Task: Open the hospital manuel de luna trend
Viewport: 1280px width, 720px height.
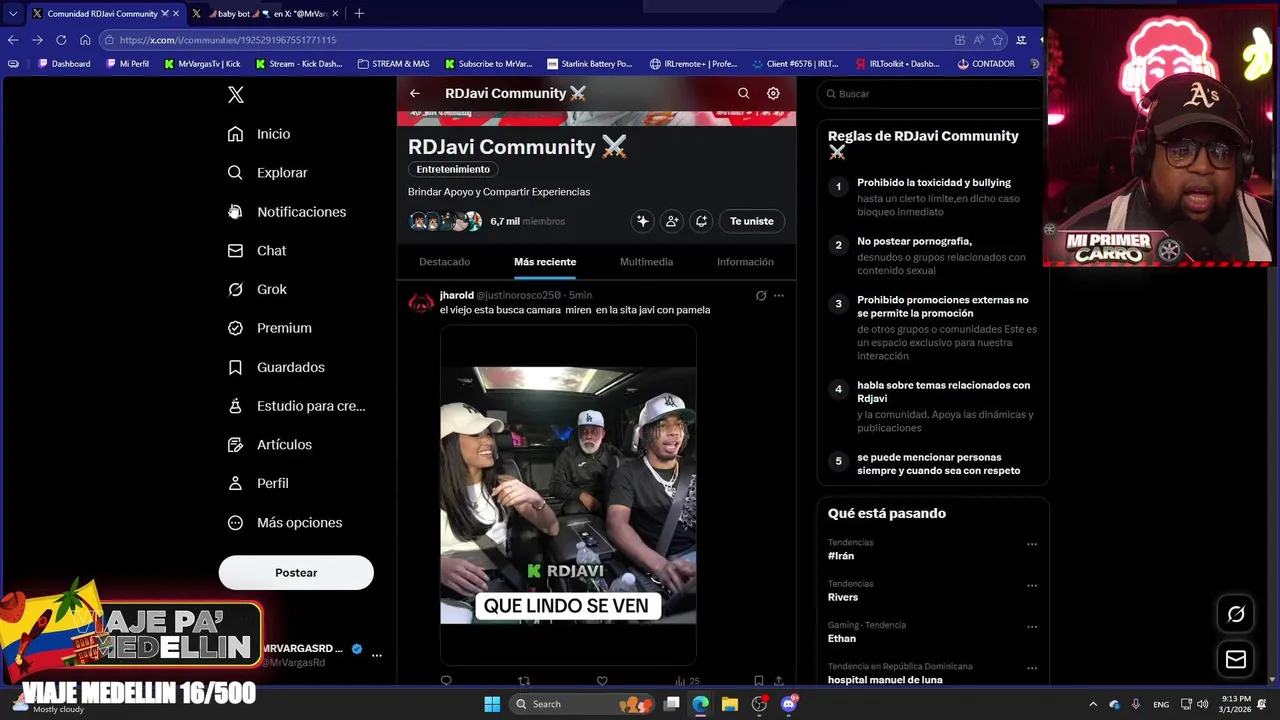Action: point(885,680)
